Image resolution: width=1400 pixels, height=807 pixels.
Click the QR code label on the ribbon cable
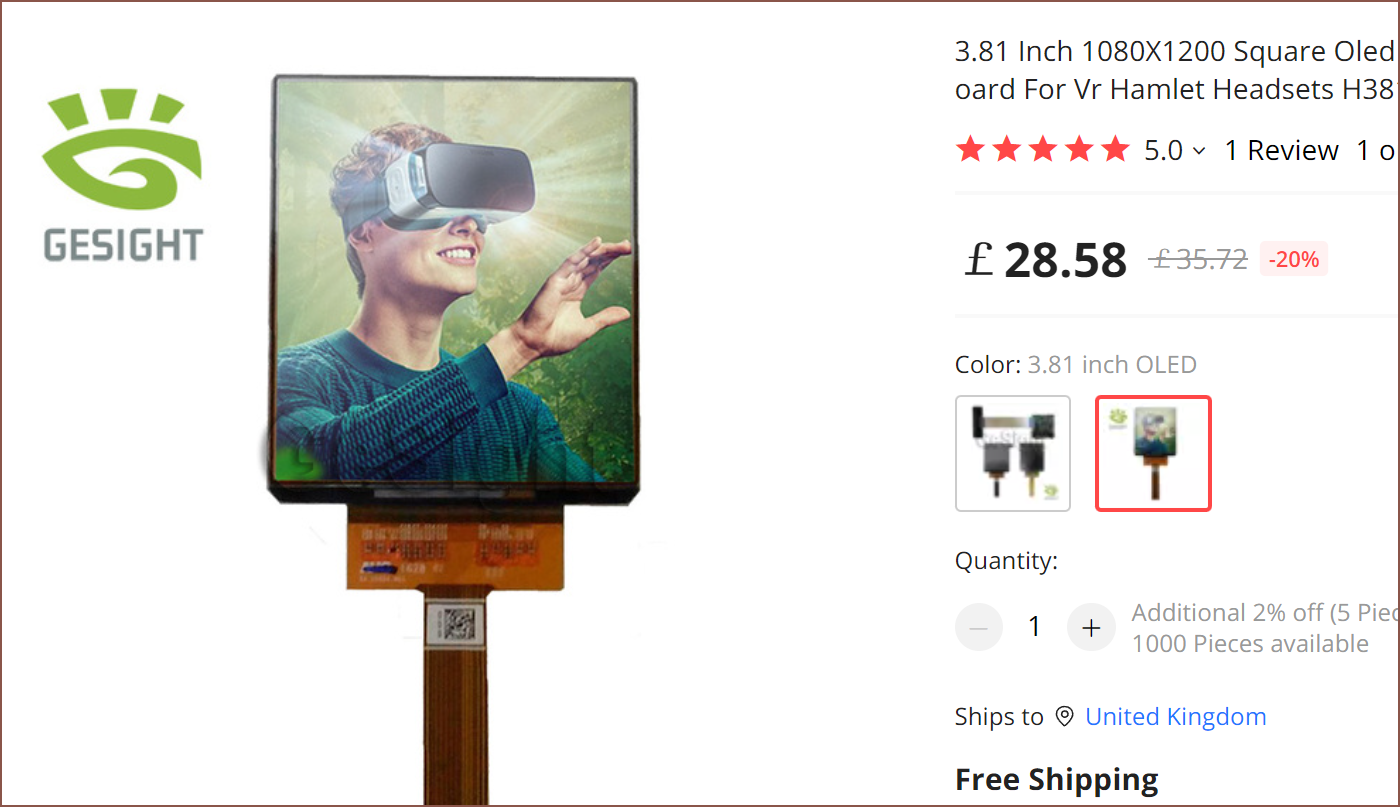click(458, 624)
